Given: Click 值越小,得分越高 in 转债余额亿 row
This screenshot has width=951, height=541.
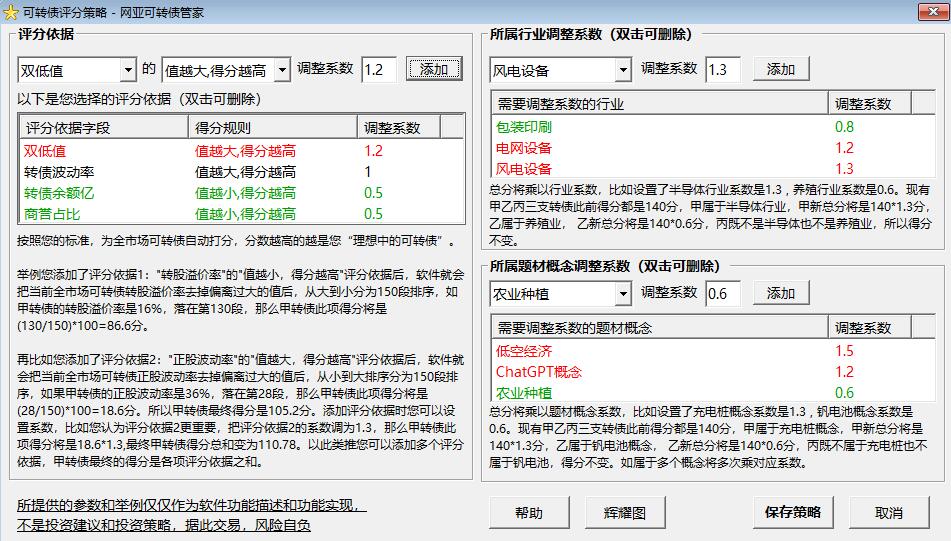Looking at the screenshot, I should tap(246, 193).
